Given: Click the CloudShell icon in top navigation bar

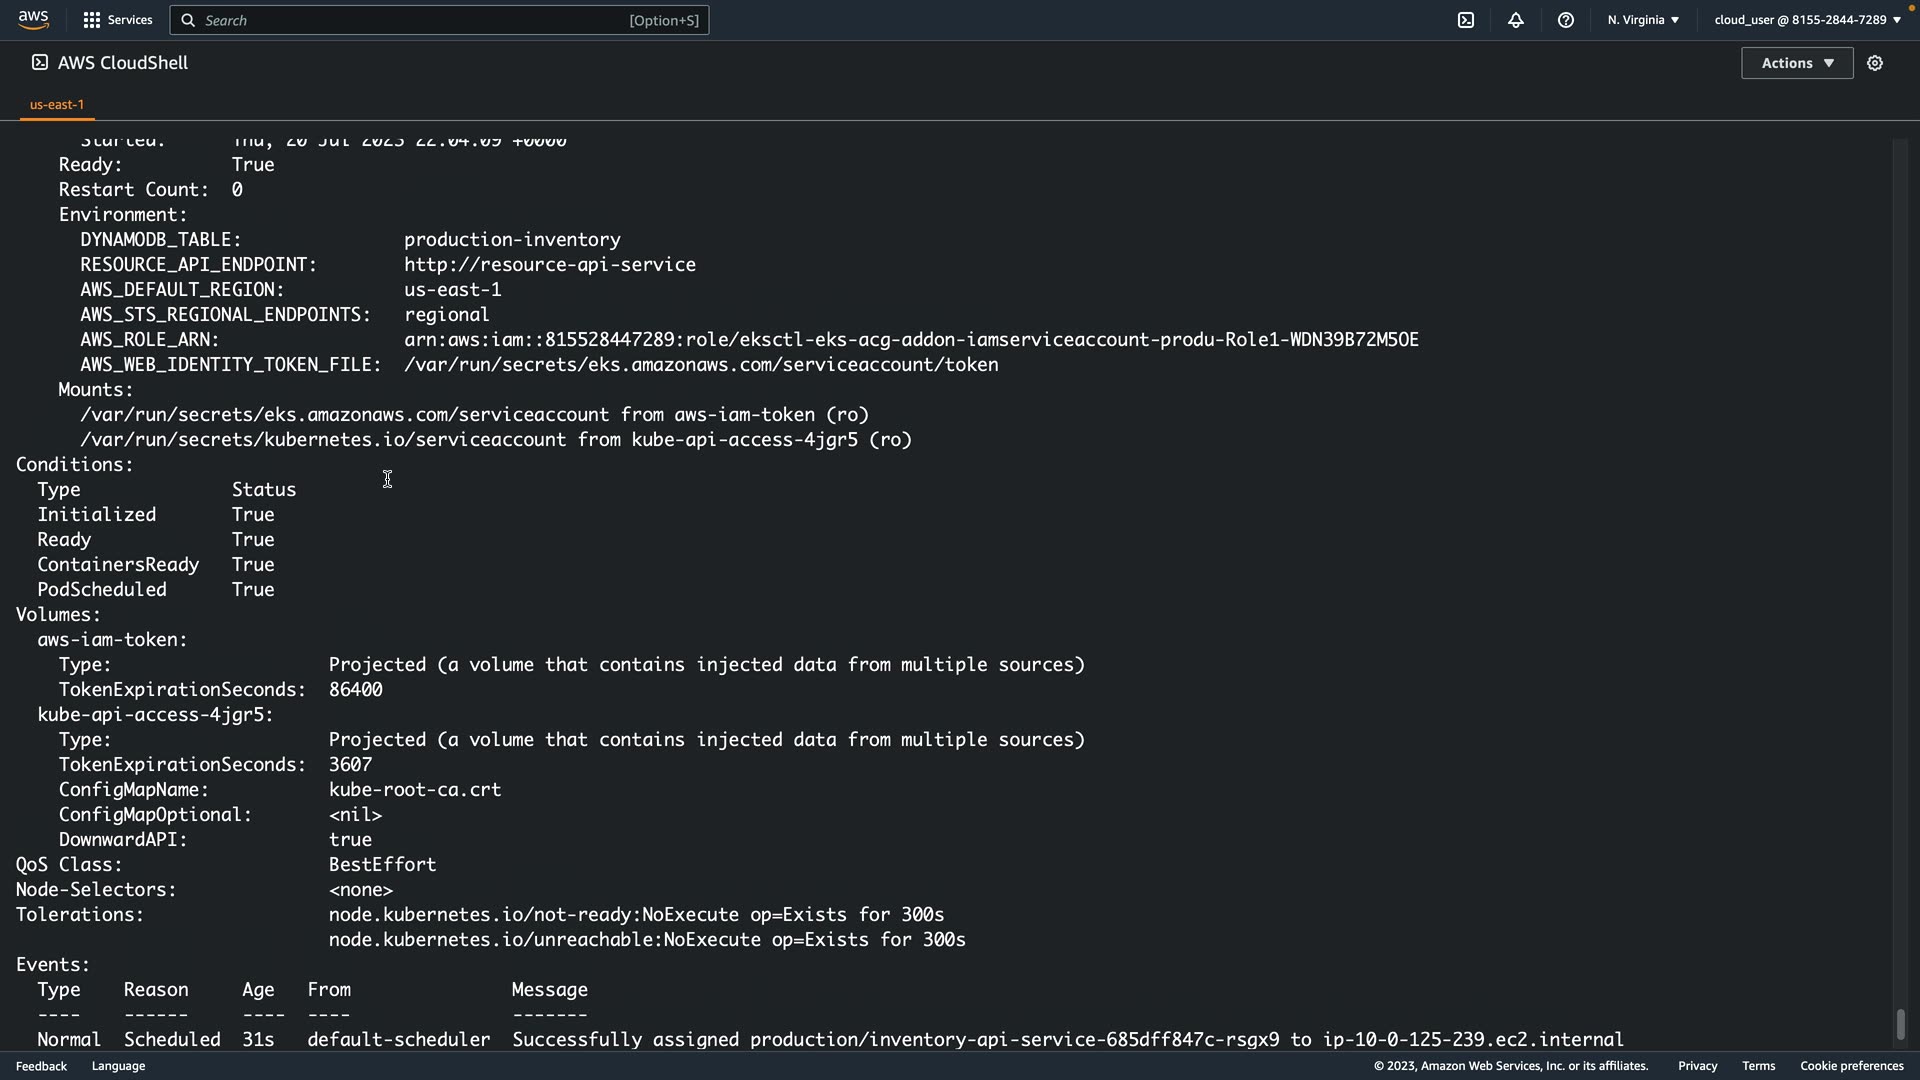Looking at the screenshot, I should point(1466,20).
